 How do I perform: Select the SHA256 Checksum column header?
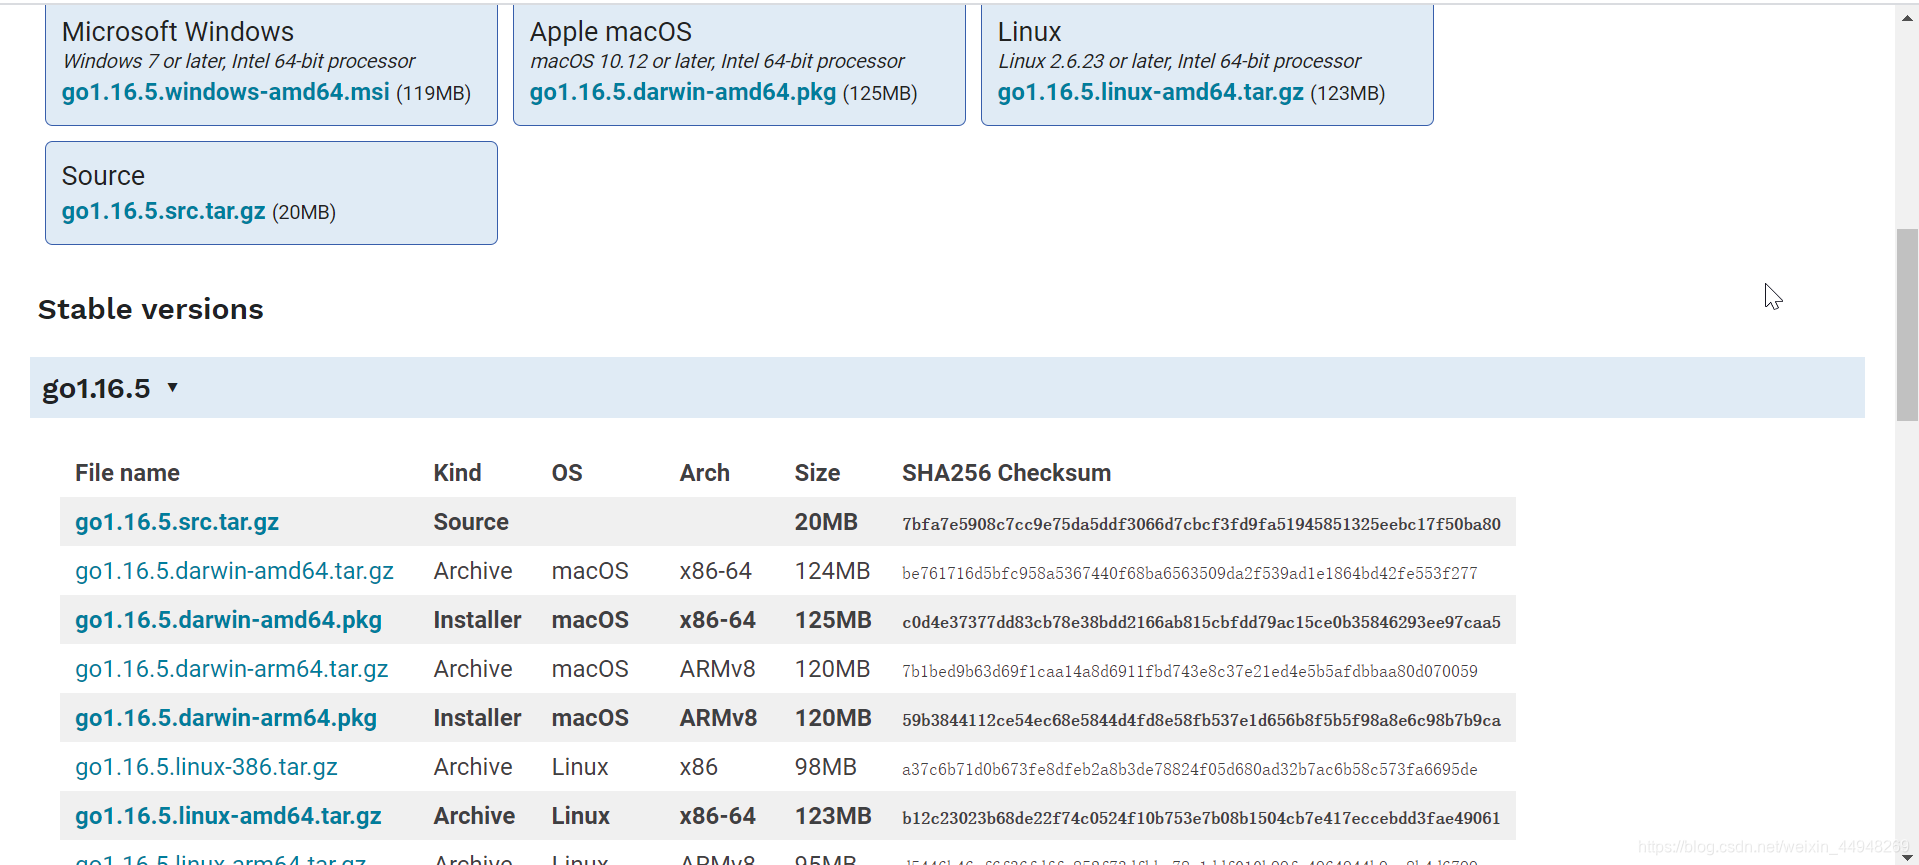click(x=1006, y=473)
